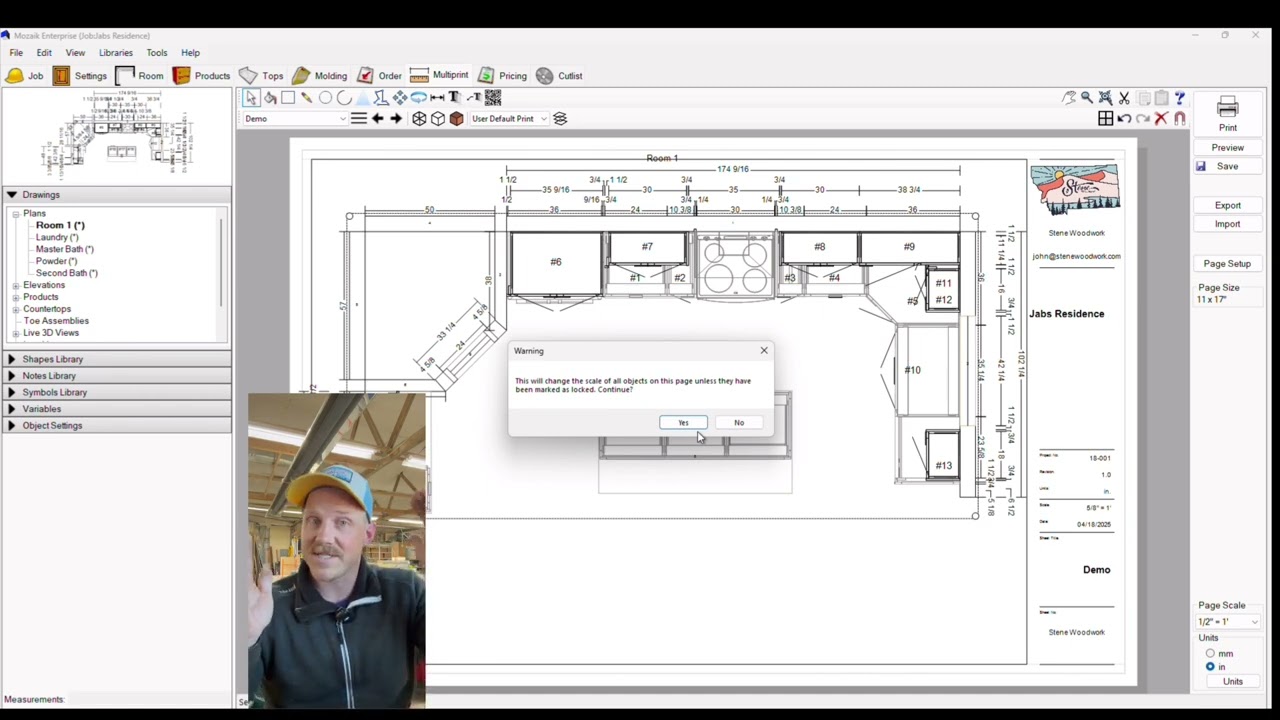
Task: Click the Preview button
Action: click(x=1228, y=148)
